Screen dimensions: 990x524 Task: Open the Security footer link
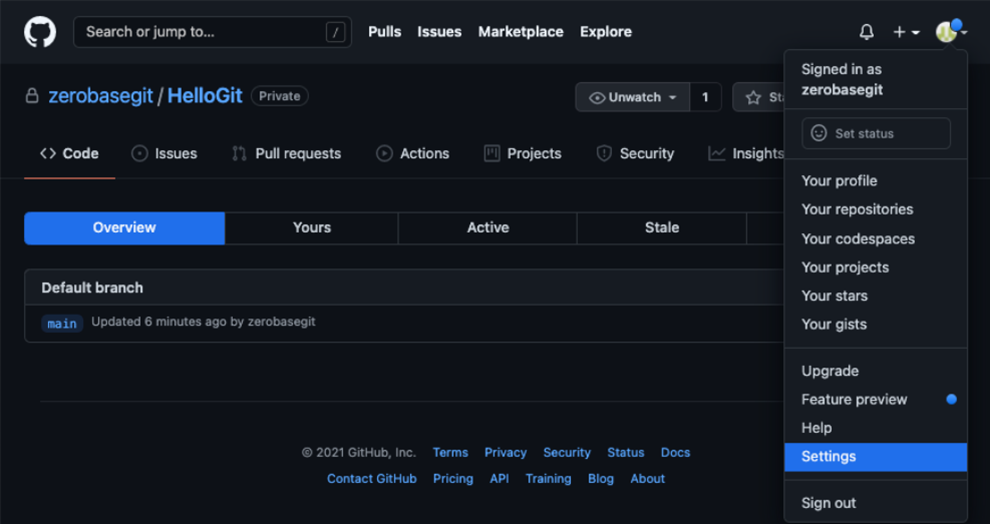pyautogui.click(x=567, y=453)
